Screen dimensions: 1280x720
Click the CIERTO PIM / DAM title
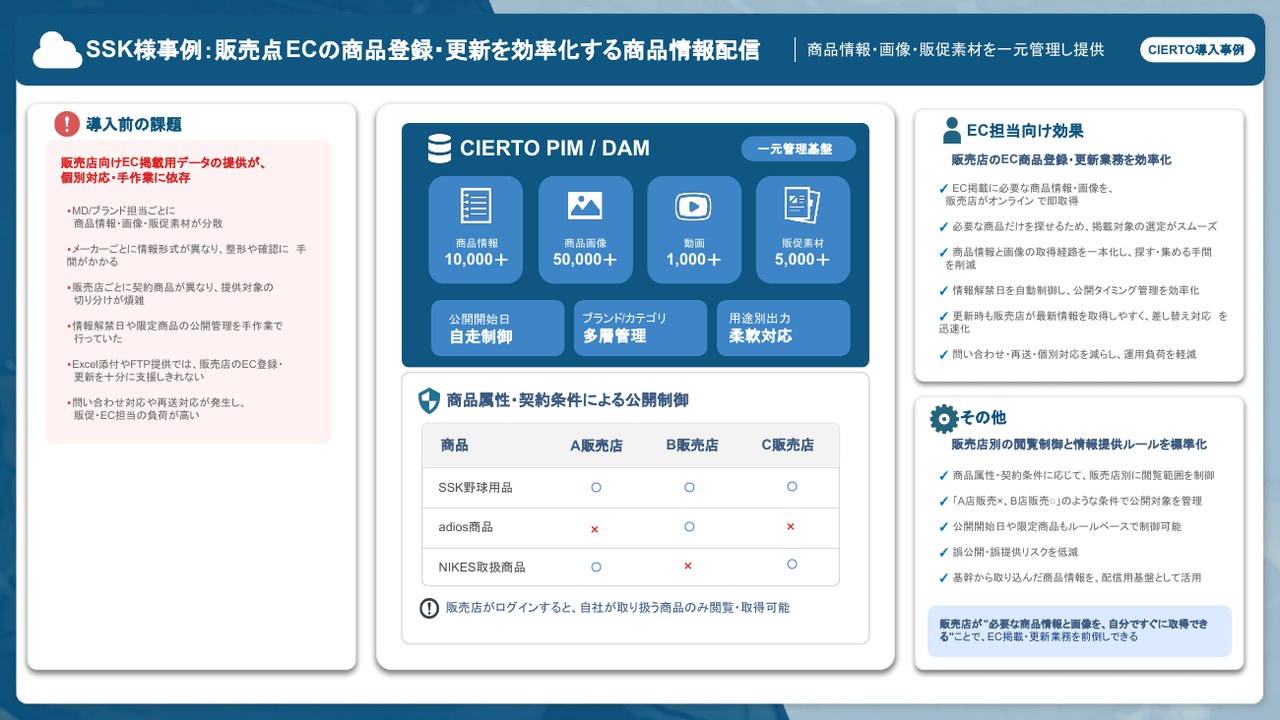coord(554,149)
